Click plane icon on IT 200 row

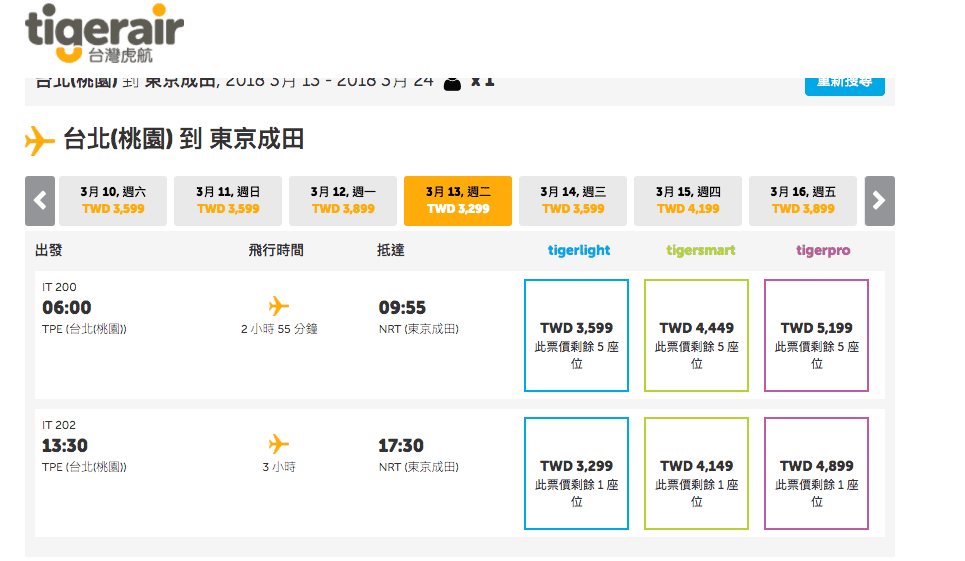[279, 306]
